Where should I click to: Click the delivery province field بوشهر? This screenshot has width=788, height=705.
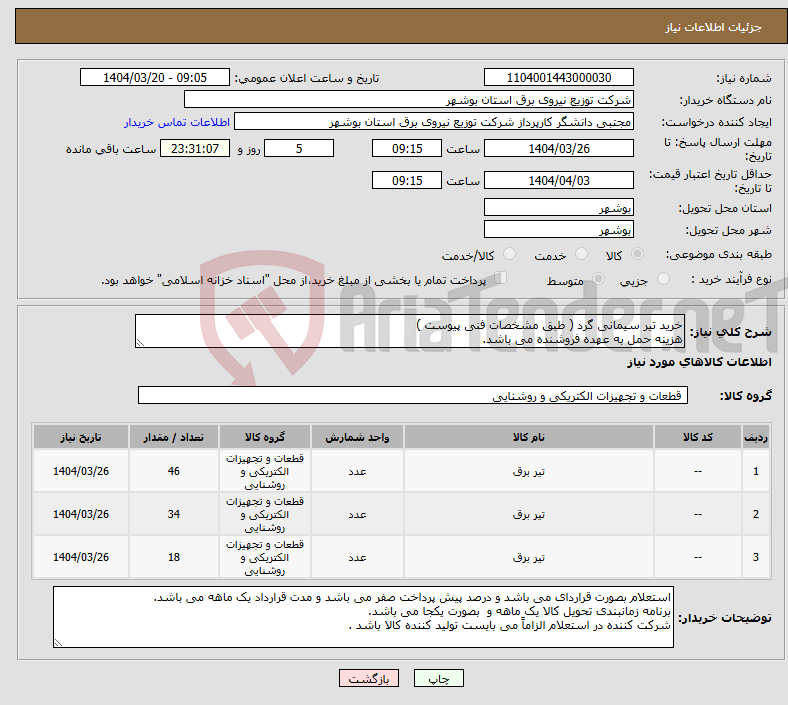pyautogui.click(x=558, y=207)
